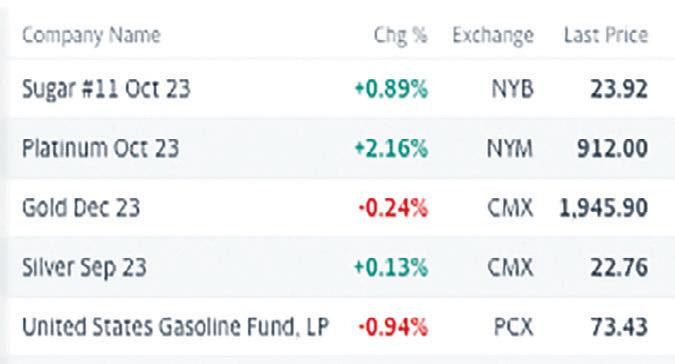Select the 912.00 last price cell
Image resolution: width=675 pixels, height=364 pixels.
tap(612, 148)
